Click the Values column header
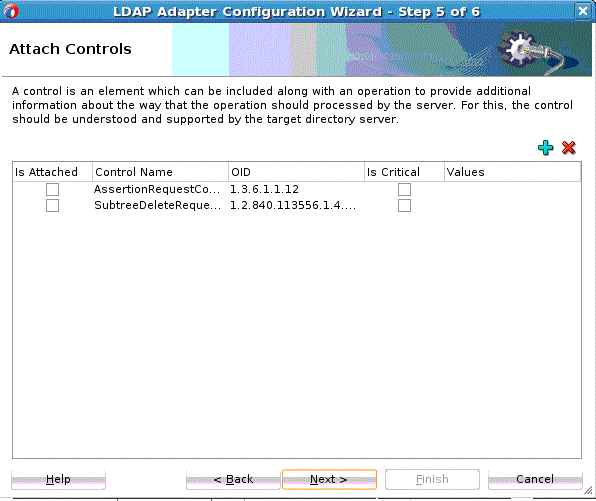Screen dimensions: 596x501 point(512,172)
